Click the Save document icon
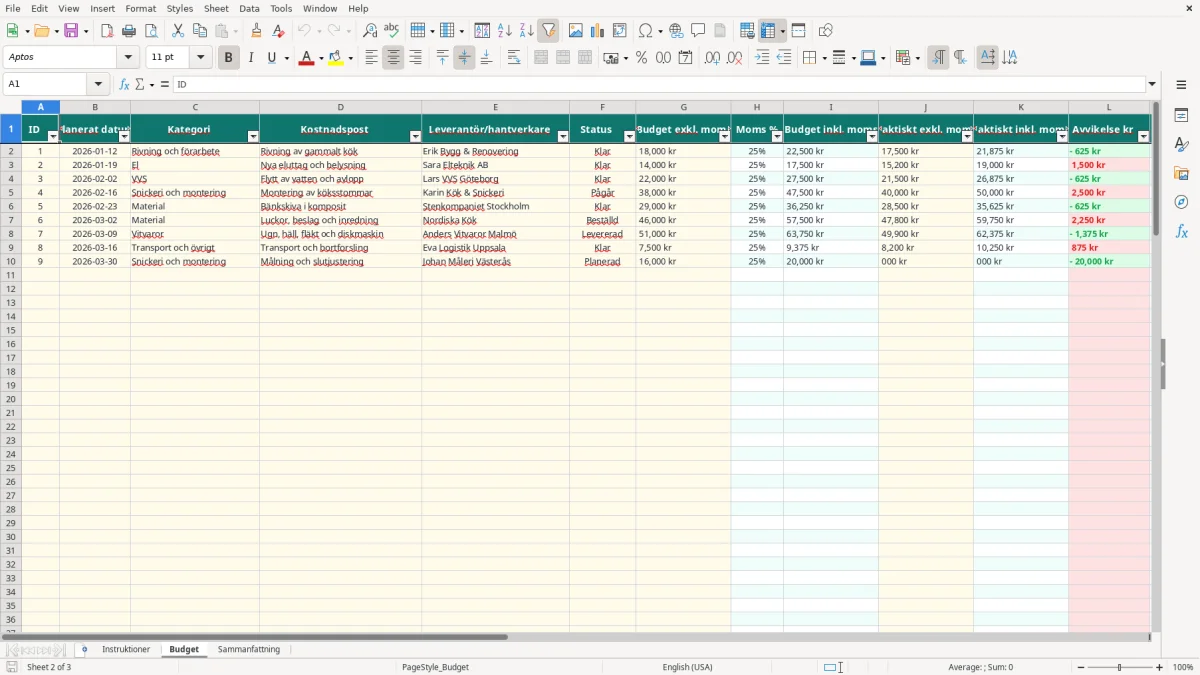1200x675 pixels. [71, 31]
